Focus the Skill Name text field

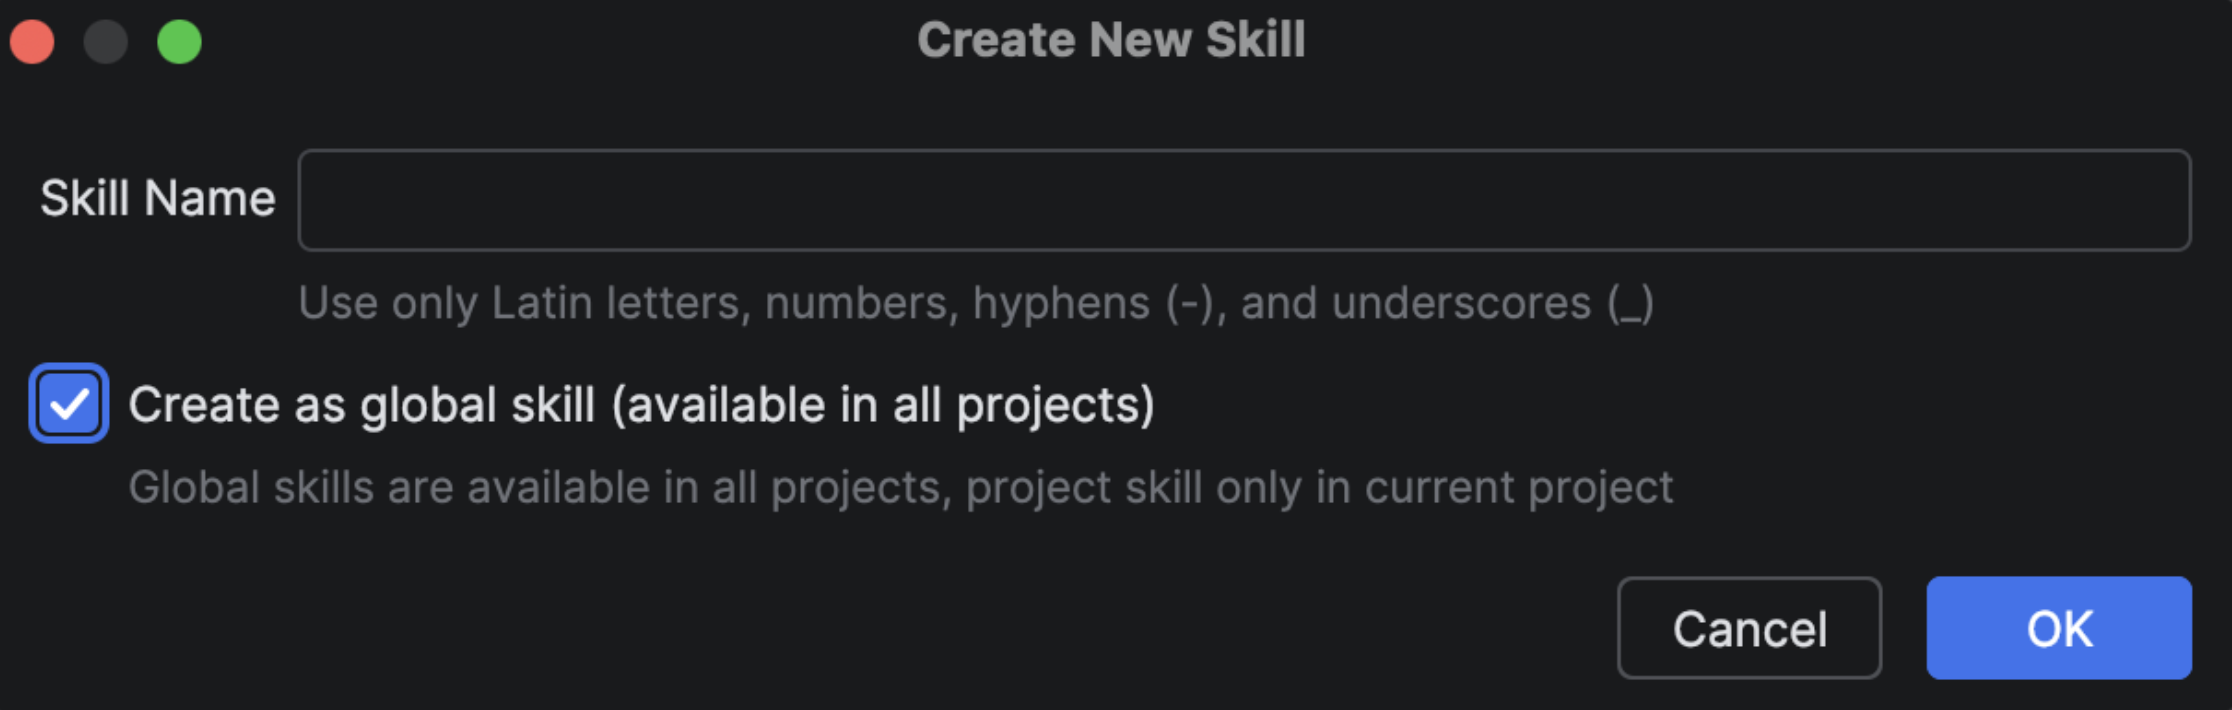tap(1244, 200)
